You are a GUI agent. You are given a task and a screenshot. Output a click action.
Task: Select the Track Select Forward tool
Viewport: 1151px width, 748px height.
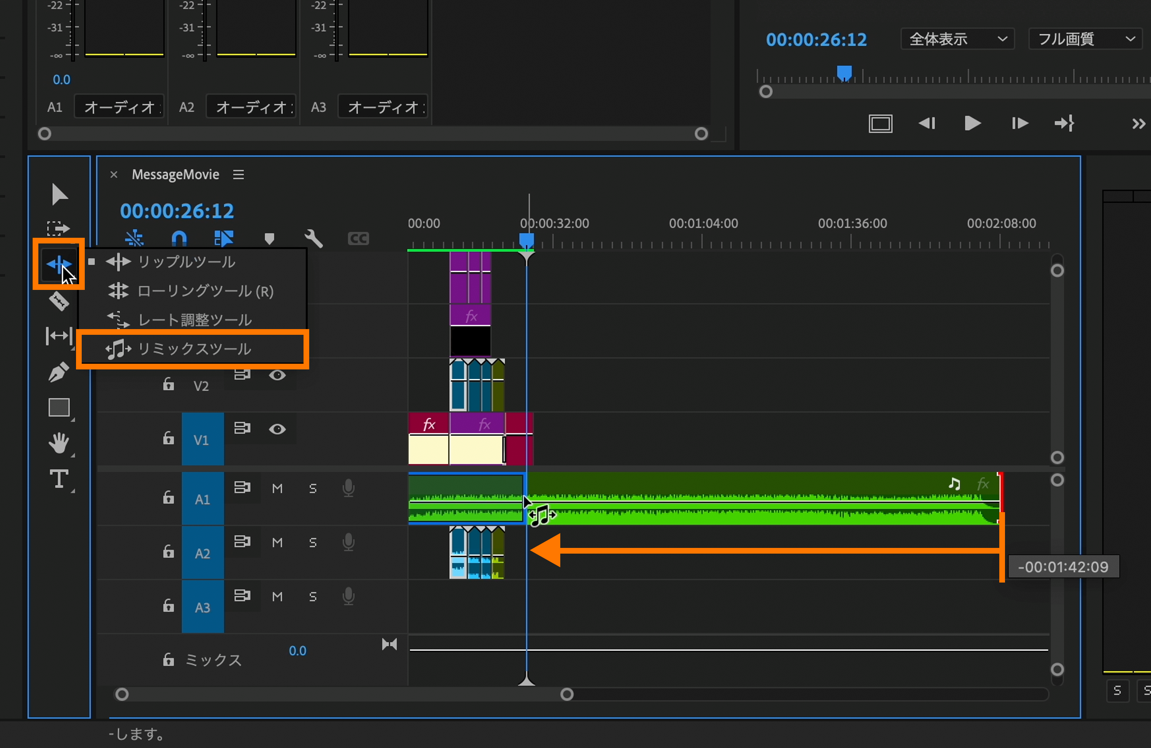point(59,228)
